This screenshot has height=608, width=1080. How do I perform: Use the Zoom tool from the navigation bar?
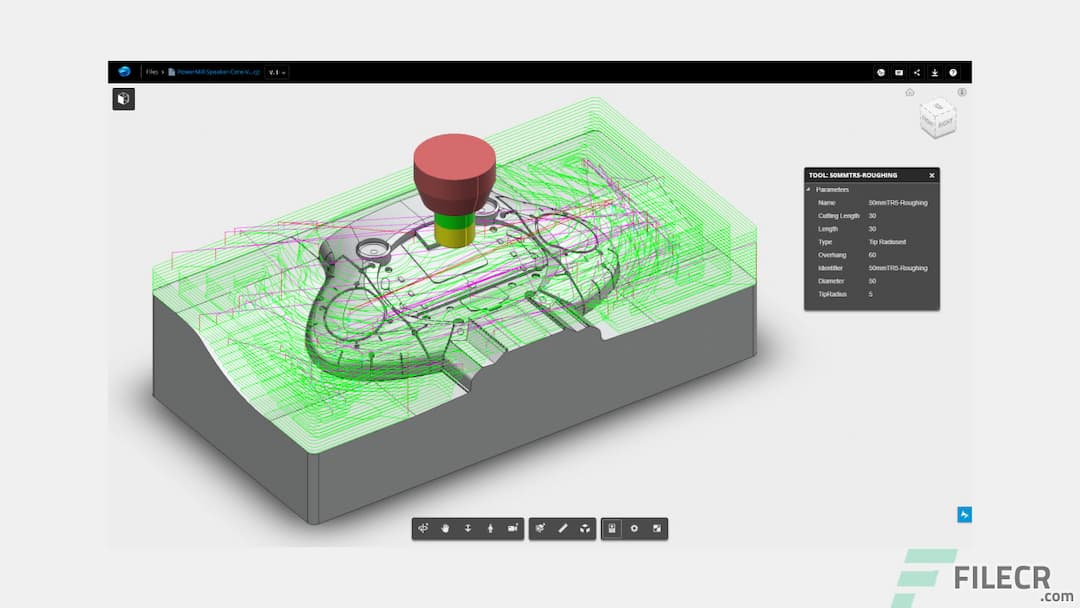[x=468, y=529]
